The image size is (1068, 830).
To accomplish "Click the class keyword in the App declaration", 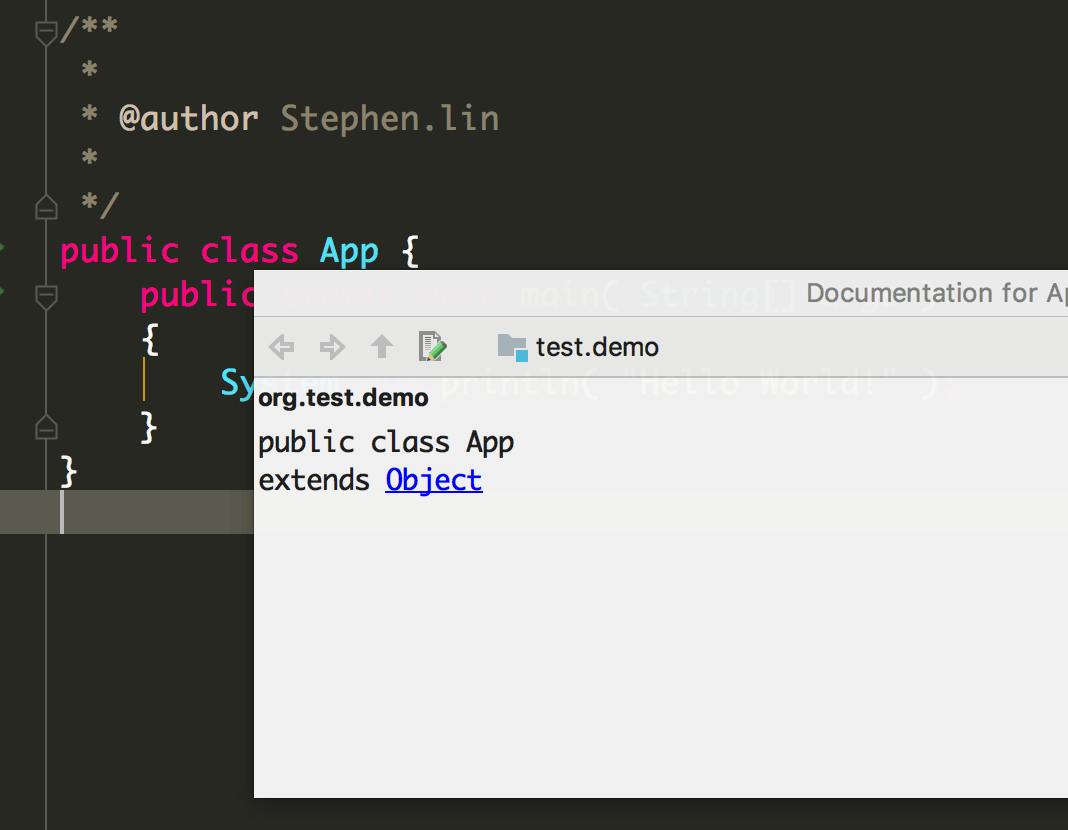I will [x=249, y=250].
